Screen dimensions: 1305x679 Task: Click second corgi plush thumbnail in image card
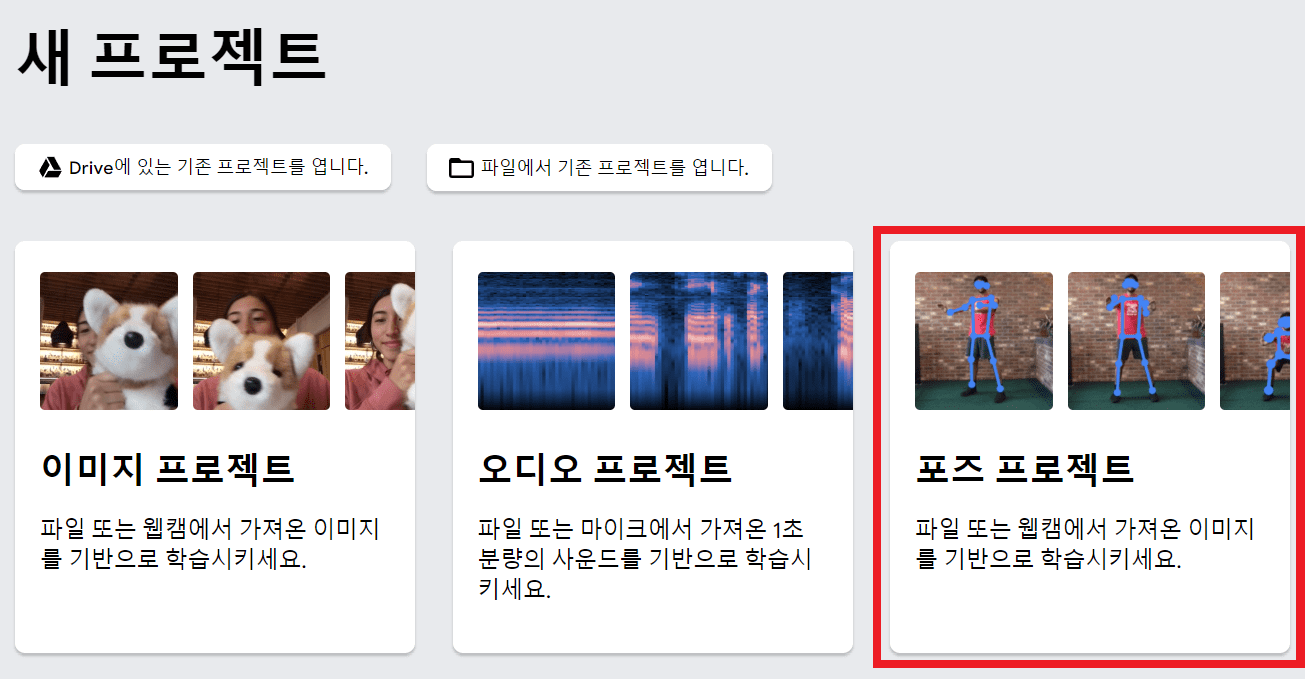(x=261, y=341)
